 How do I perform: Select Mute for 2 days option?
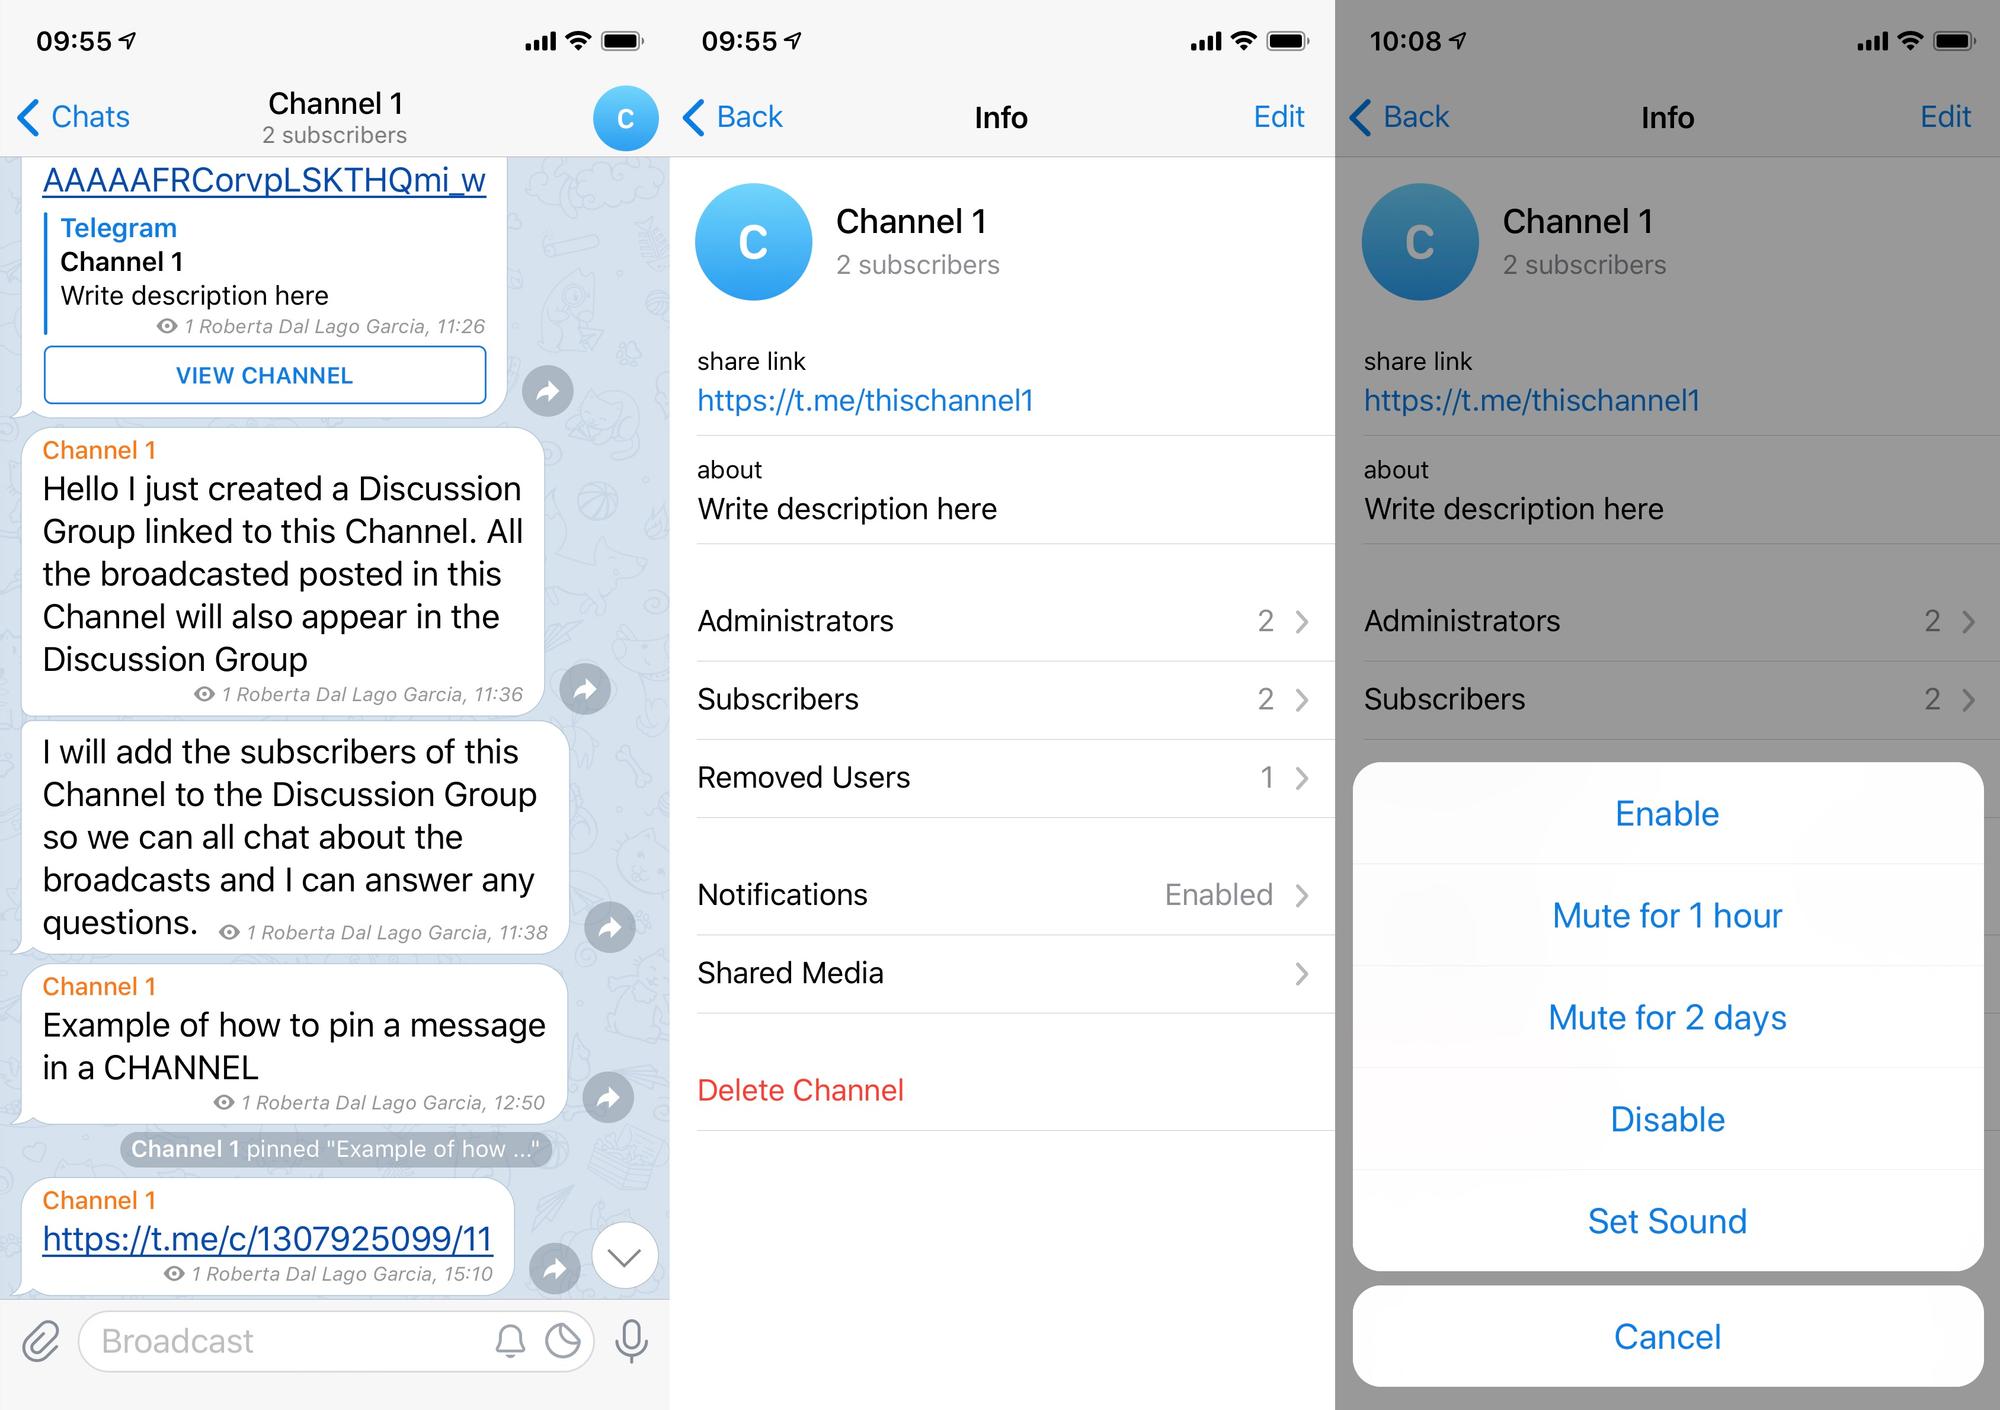coord(1667,1015)
